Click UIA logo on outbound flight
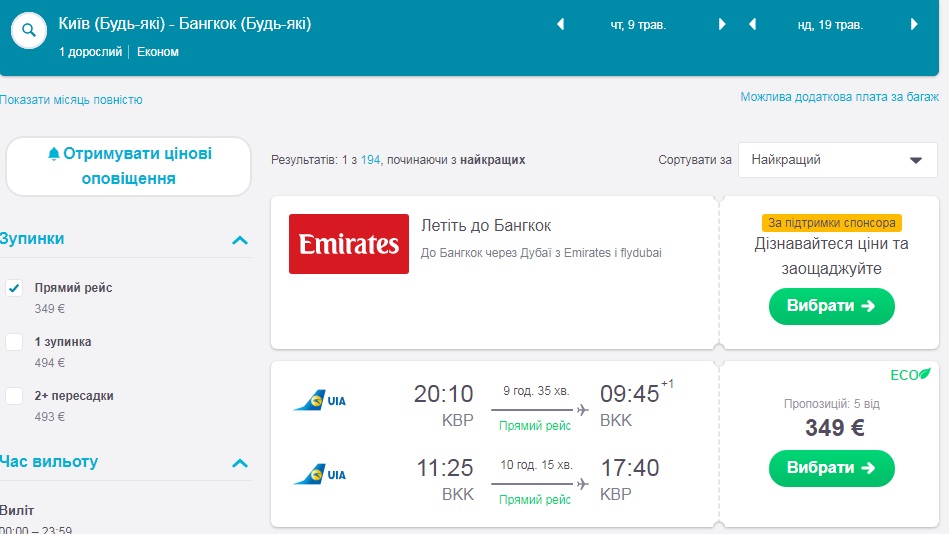The image size is (949, 534). tap(319, 401)
